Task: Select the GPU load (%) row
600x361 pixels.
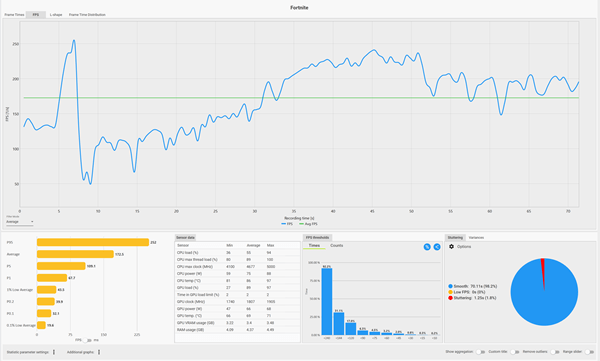Action: coord(237,287)
